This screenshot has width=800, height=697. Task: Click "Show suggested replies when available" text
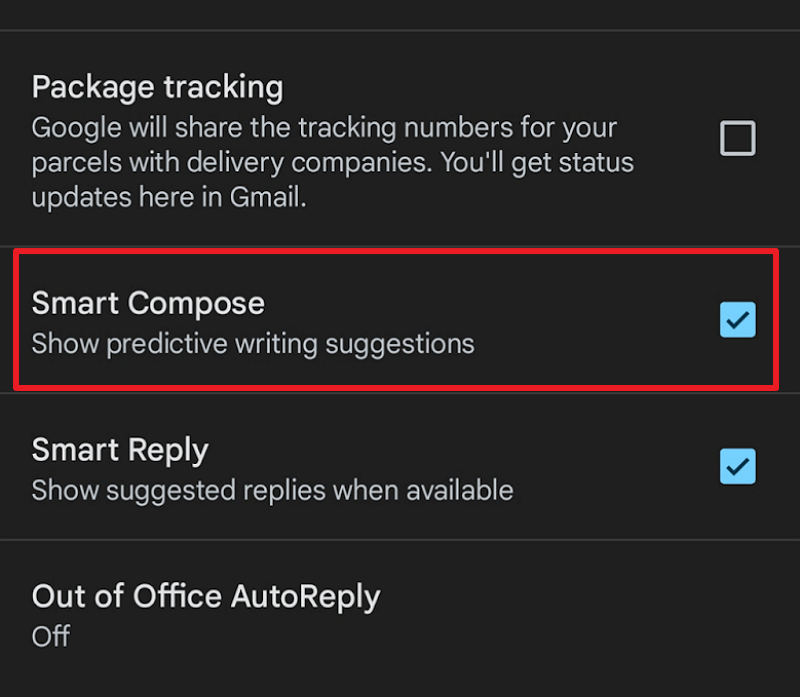click(272, 490)
